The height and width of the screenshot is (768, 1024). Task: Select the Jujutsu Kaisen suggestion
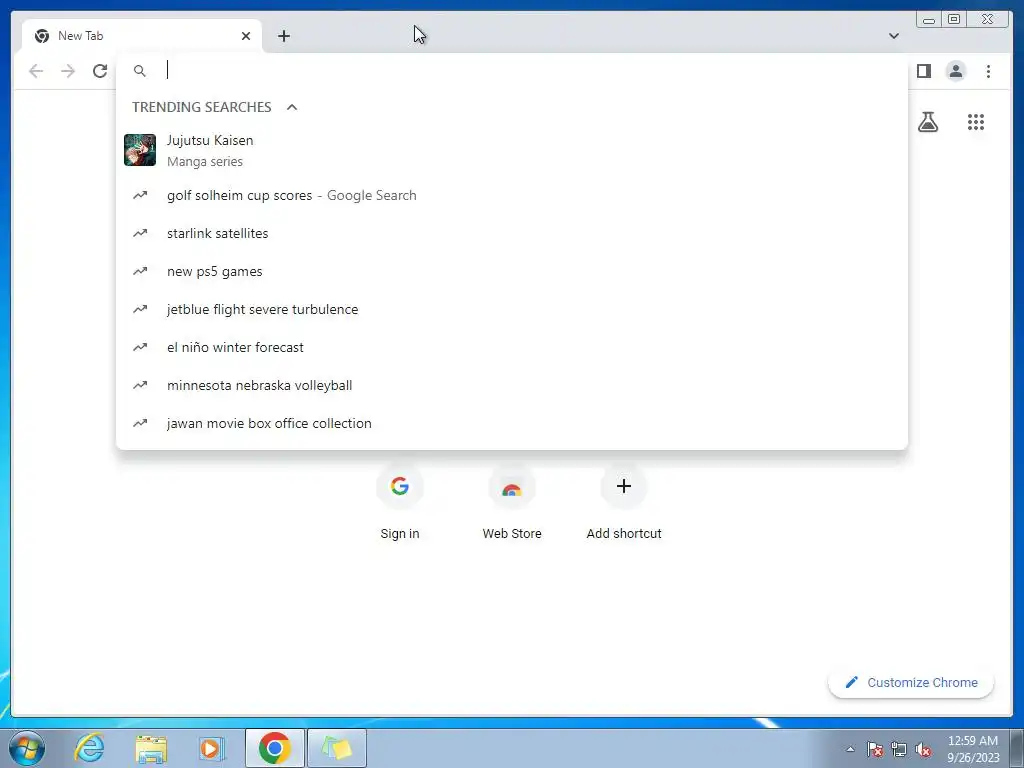click(511, 150)
